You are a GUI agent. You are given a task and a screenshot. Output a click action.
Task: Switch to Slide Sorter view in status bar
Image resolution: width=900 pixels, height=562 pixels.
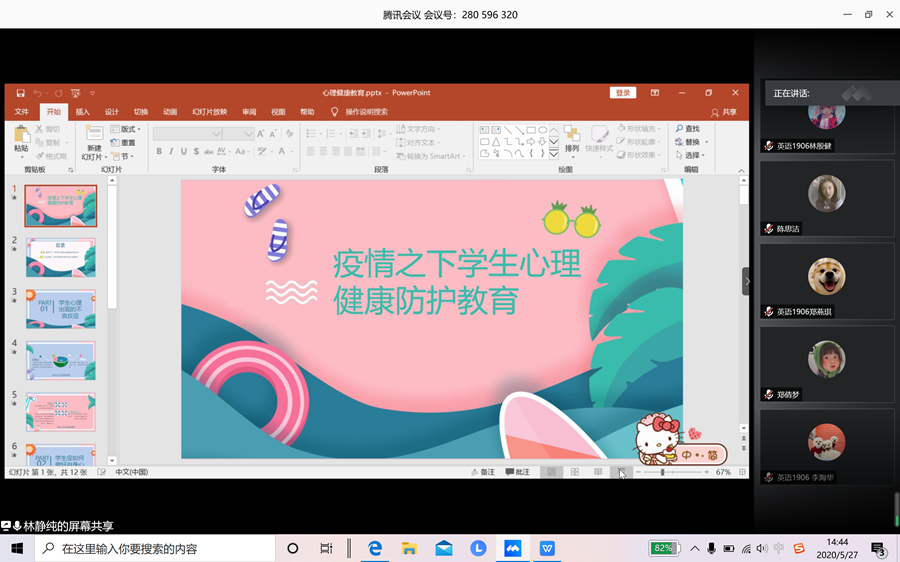(x=575, y=472)
